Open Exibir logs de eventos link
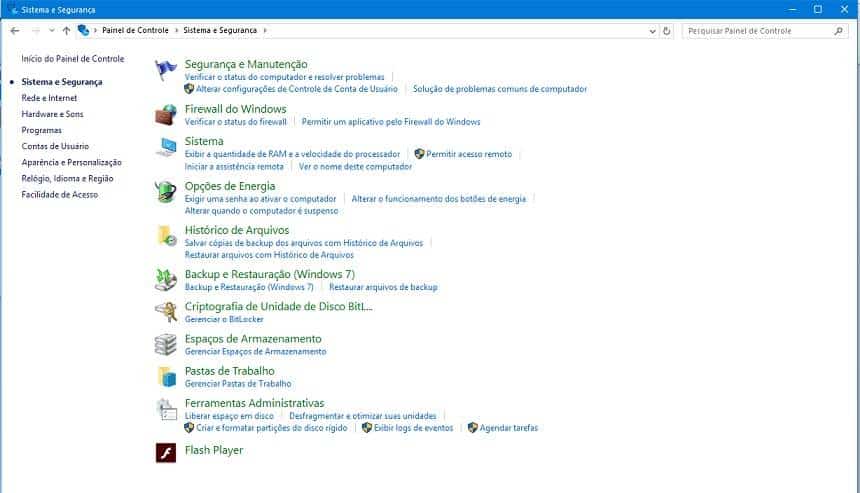Image resolution: width=860 pixels, height=493 pixels. coord(413,428)
